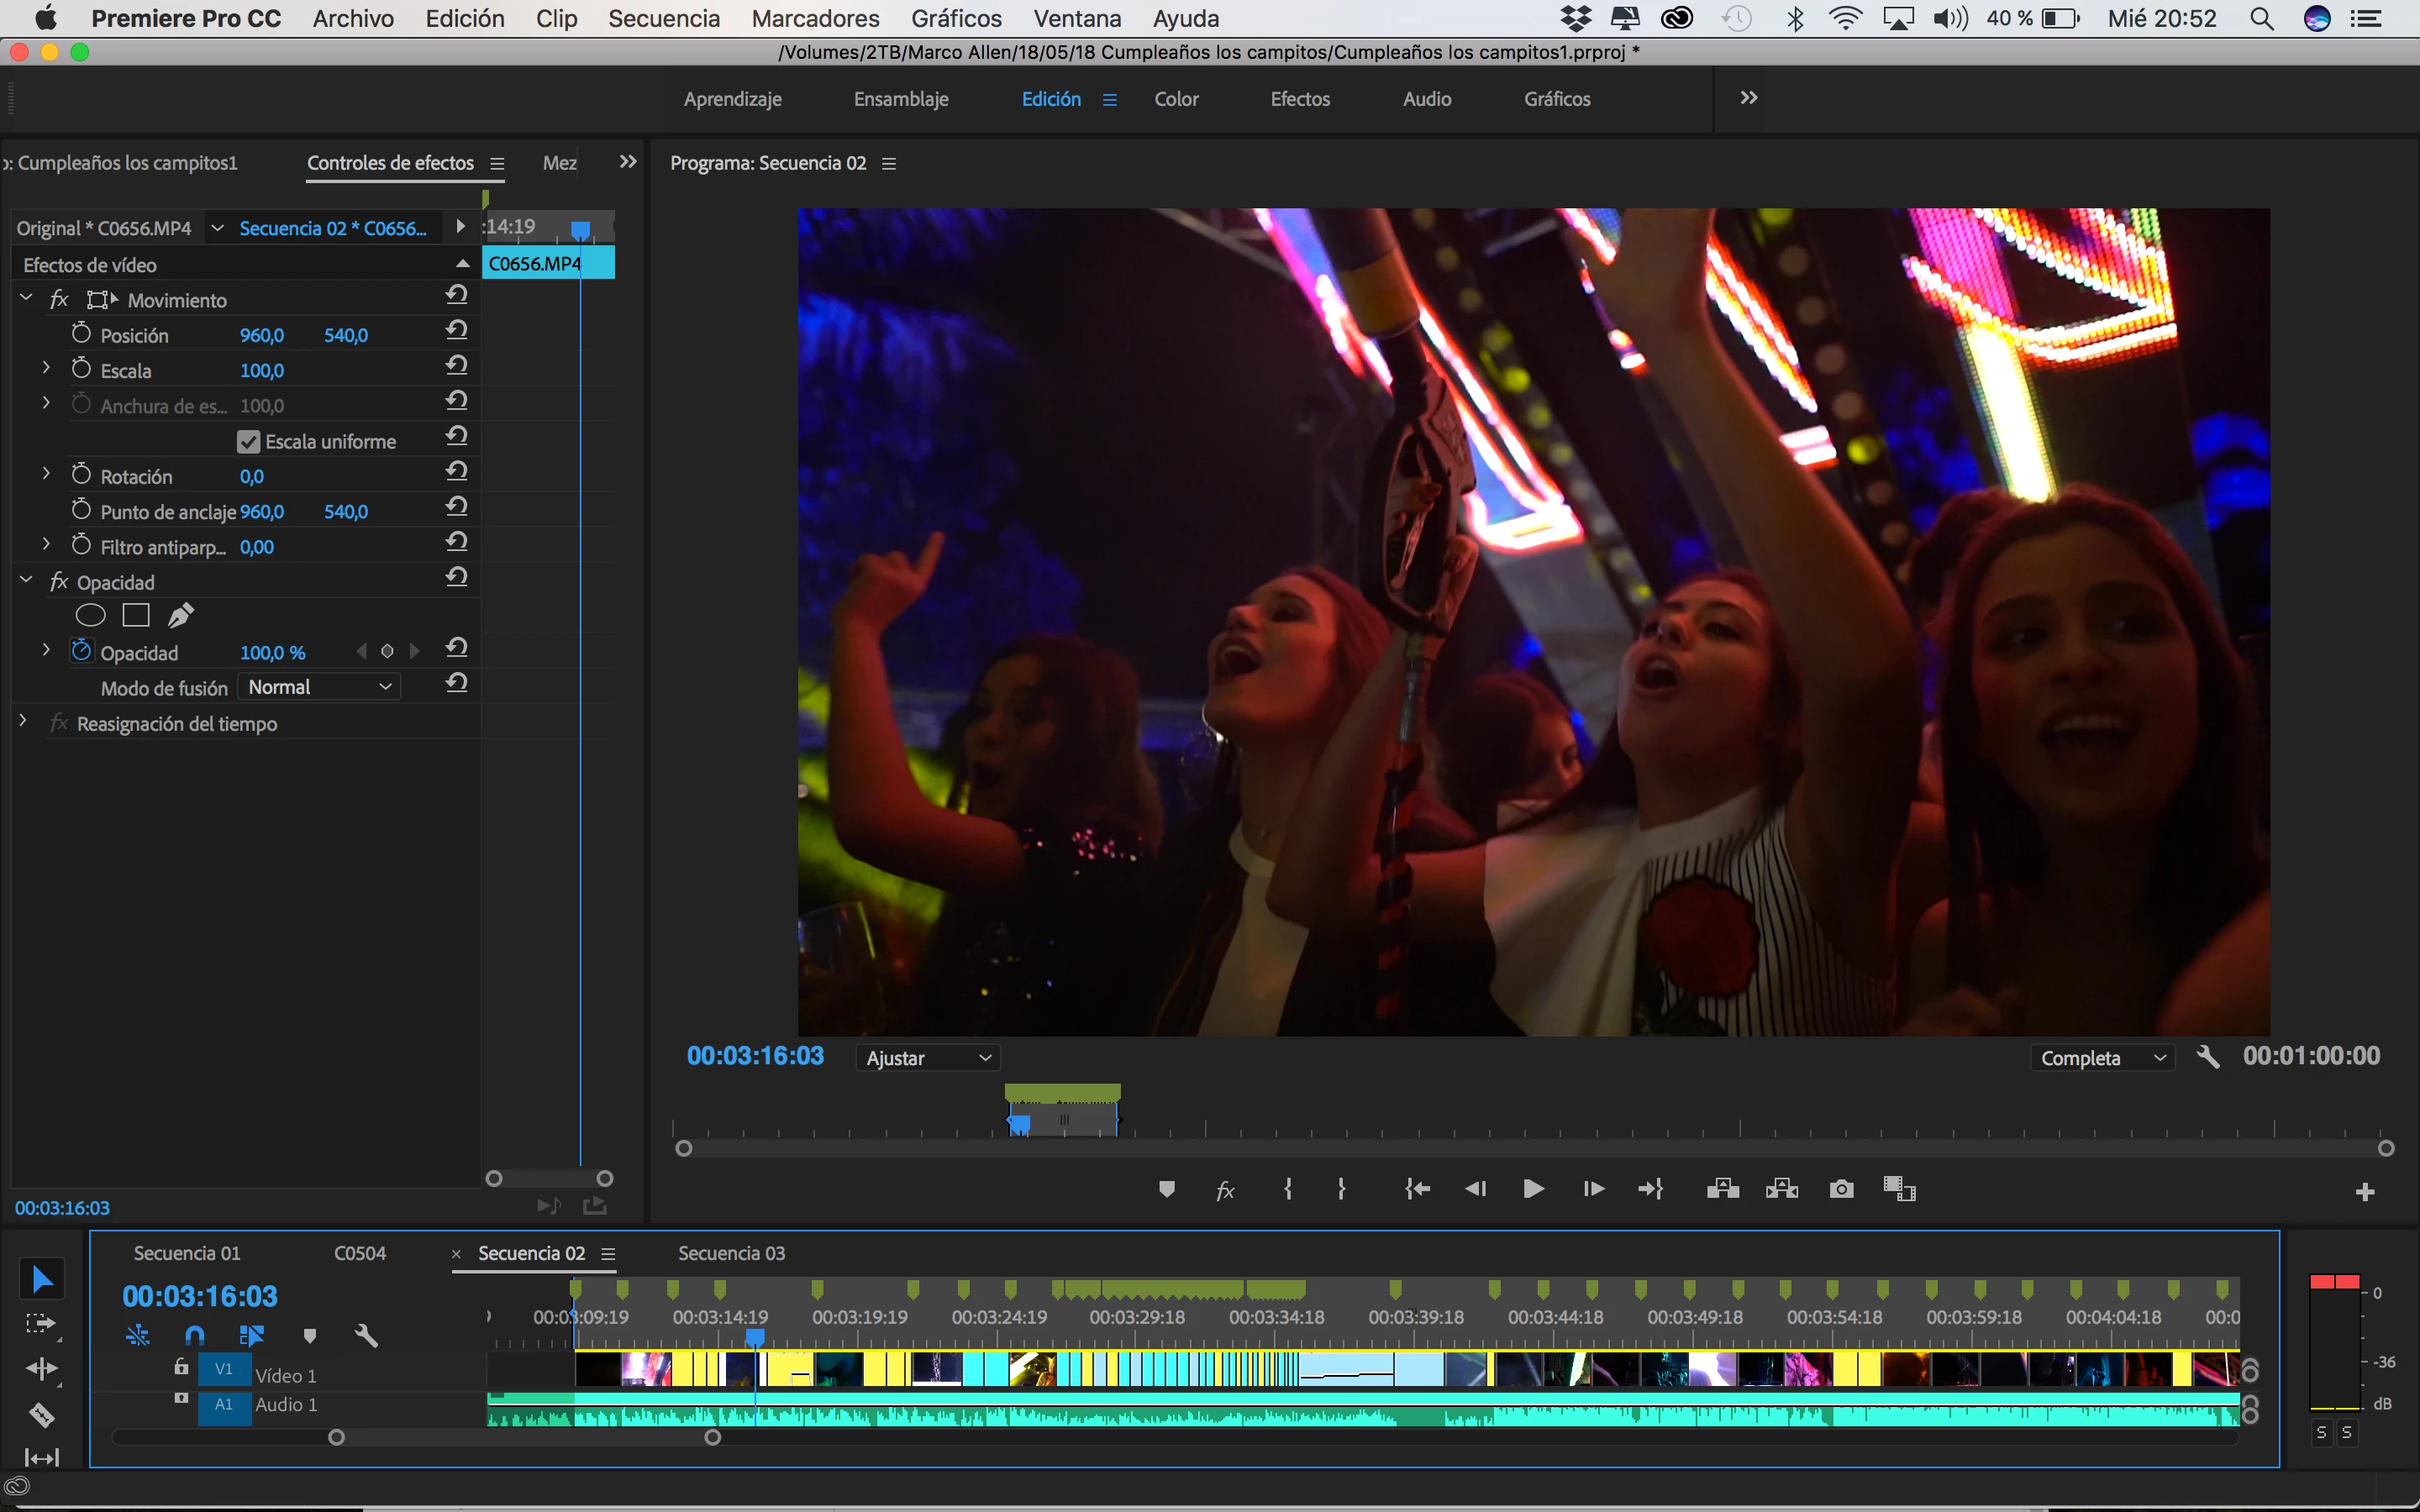Click the Escala value 100,0 field
Image resolution: width=2420 pixels, height=1512 pixels.
tap(262, 371)
